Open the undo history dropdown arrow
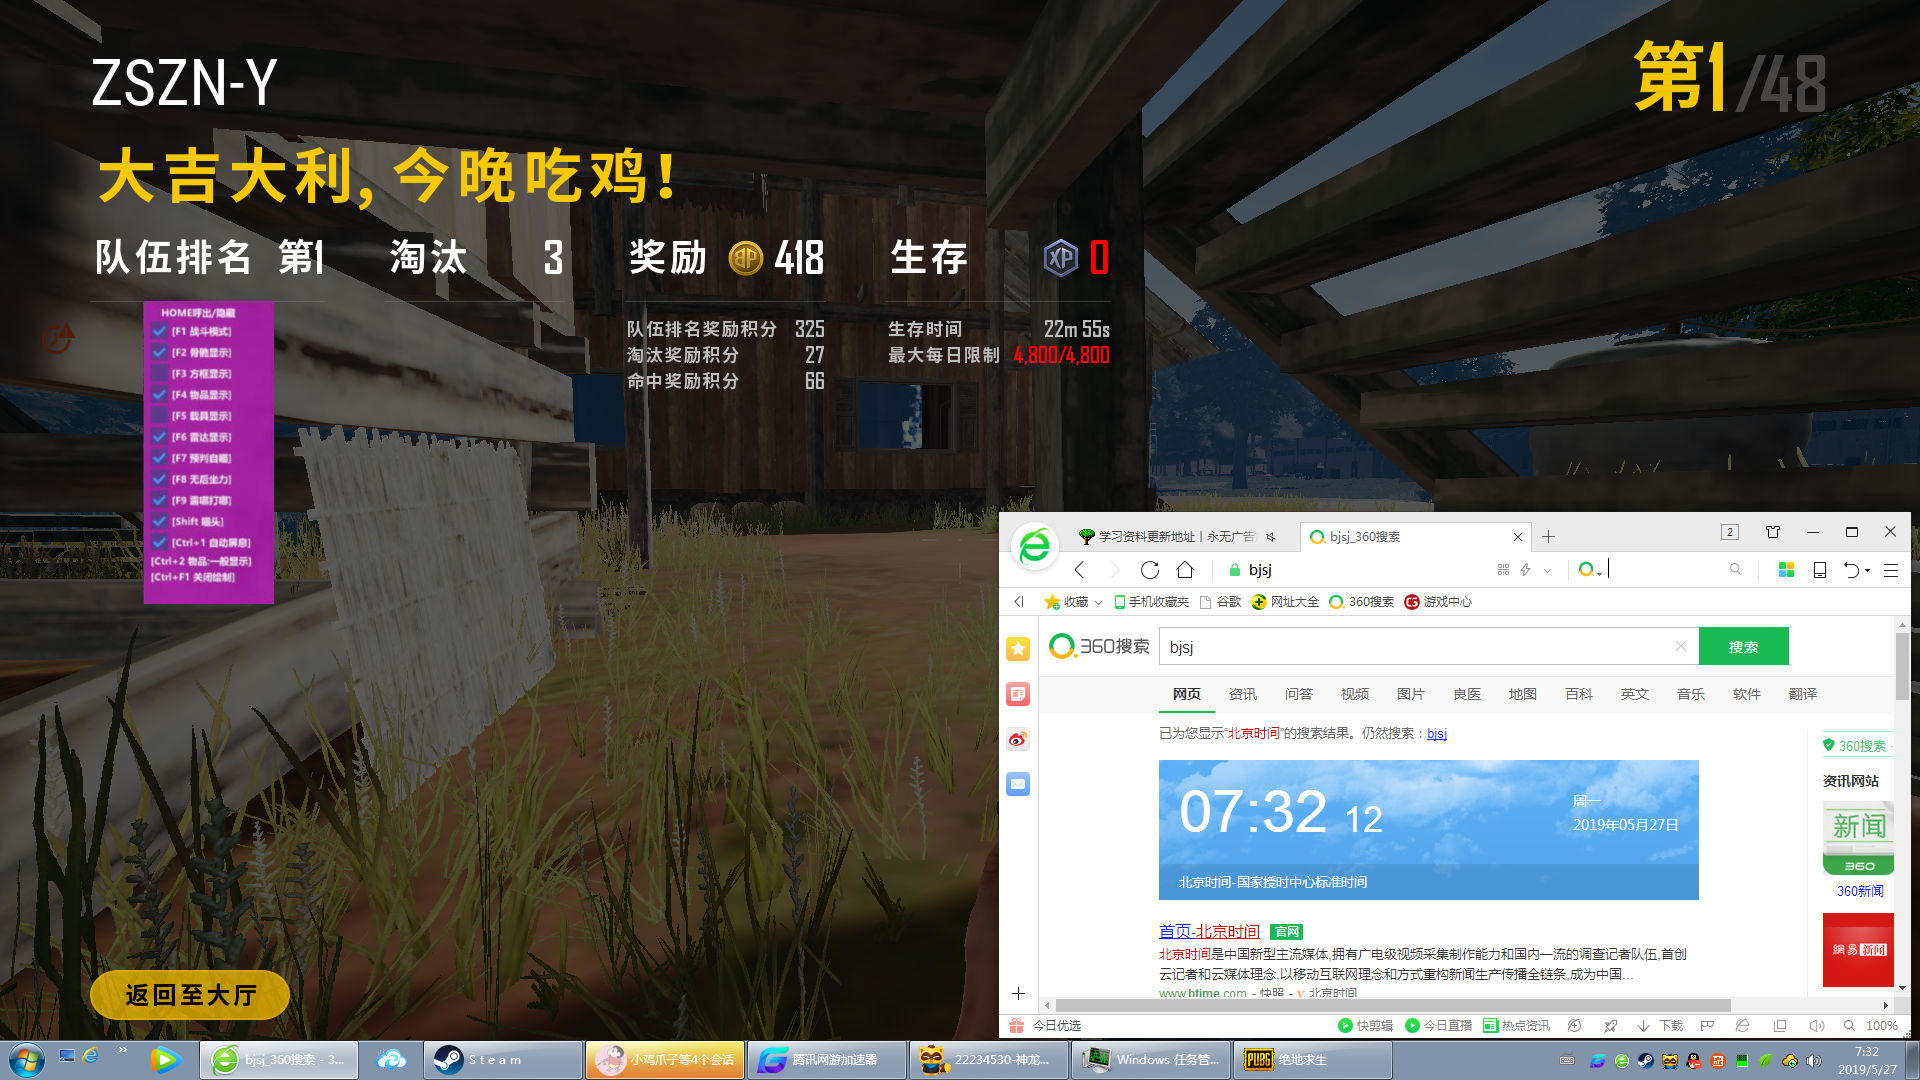The image size is (1920, 1080). click(x=1868, y=569)
